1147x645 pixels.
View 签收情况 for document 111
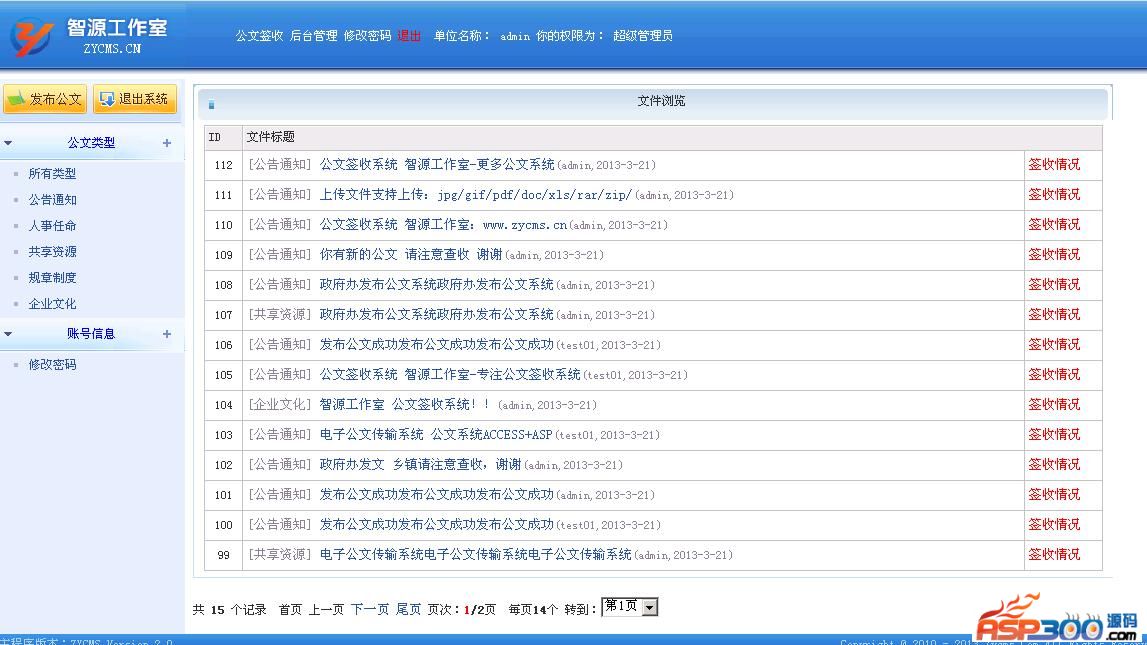(1054, 195)
